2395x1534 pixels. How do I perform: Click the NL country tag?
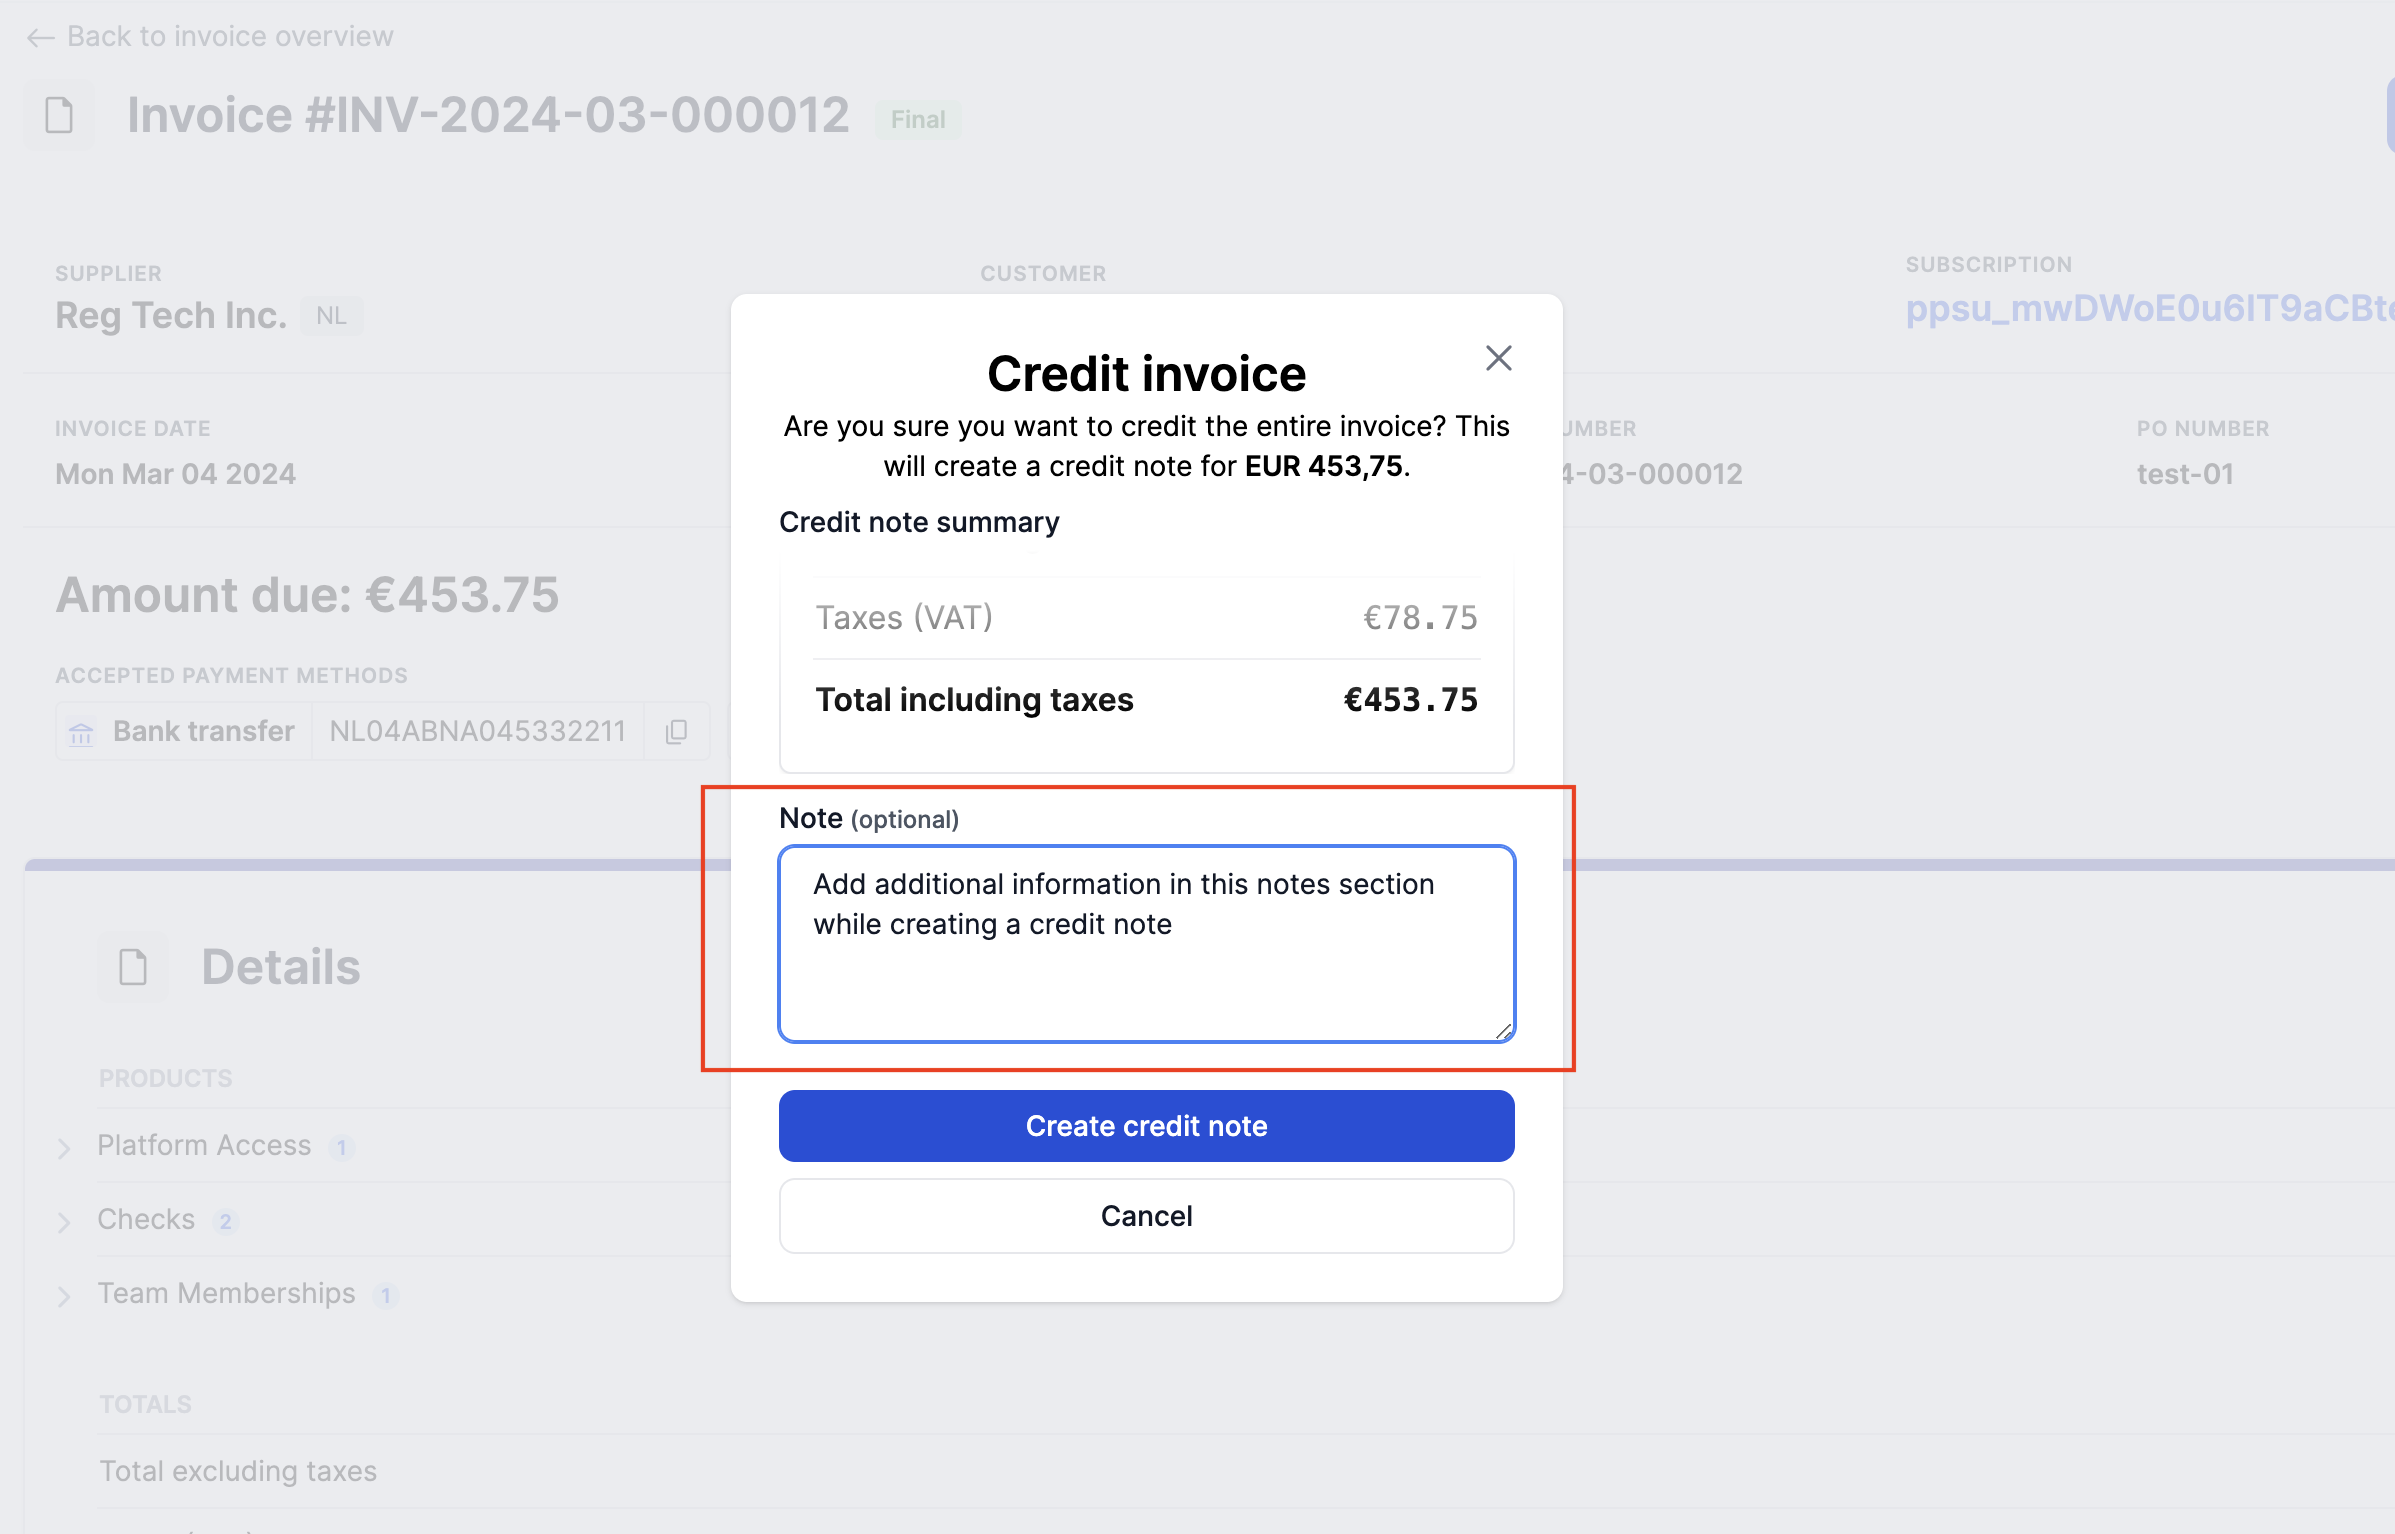(x=331, y=316)
